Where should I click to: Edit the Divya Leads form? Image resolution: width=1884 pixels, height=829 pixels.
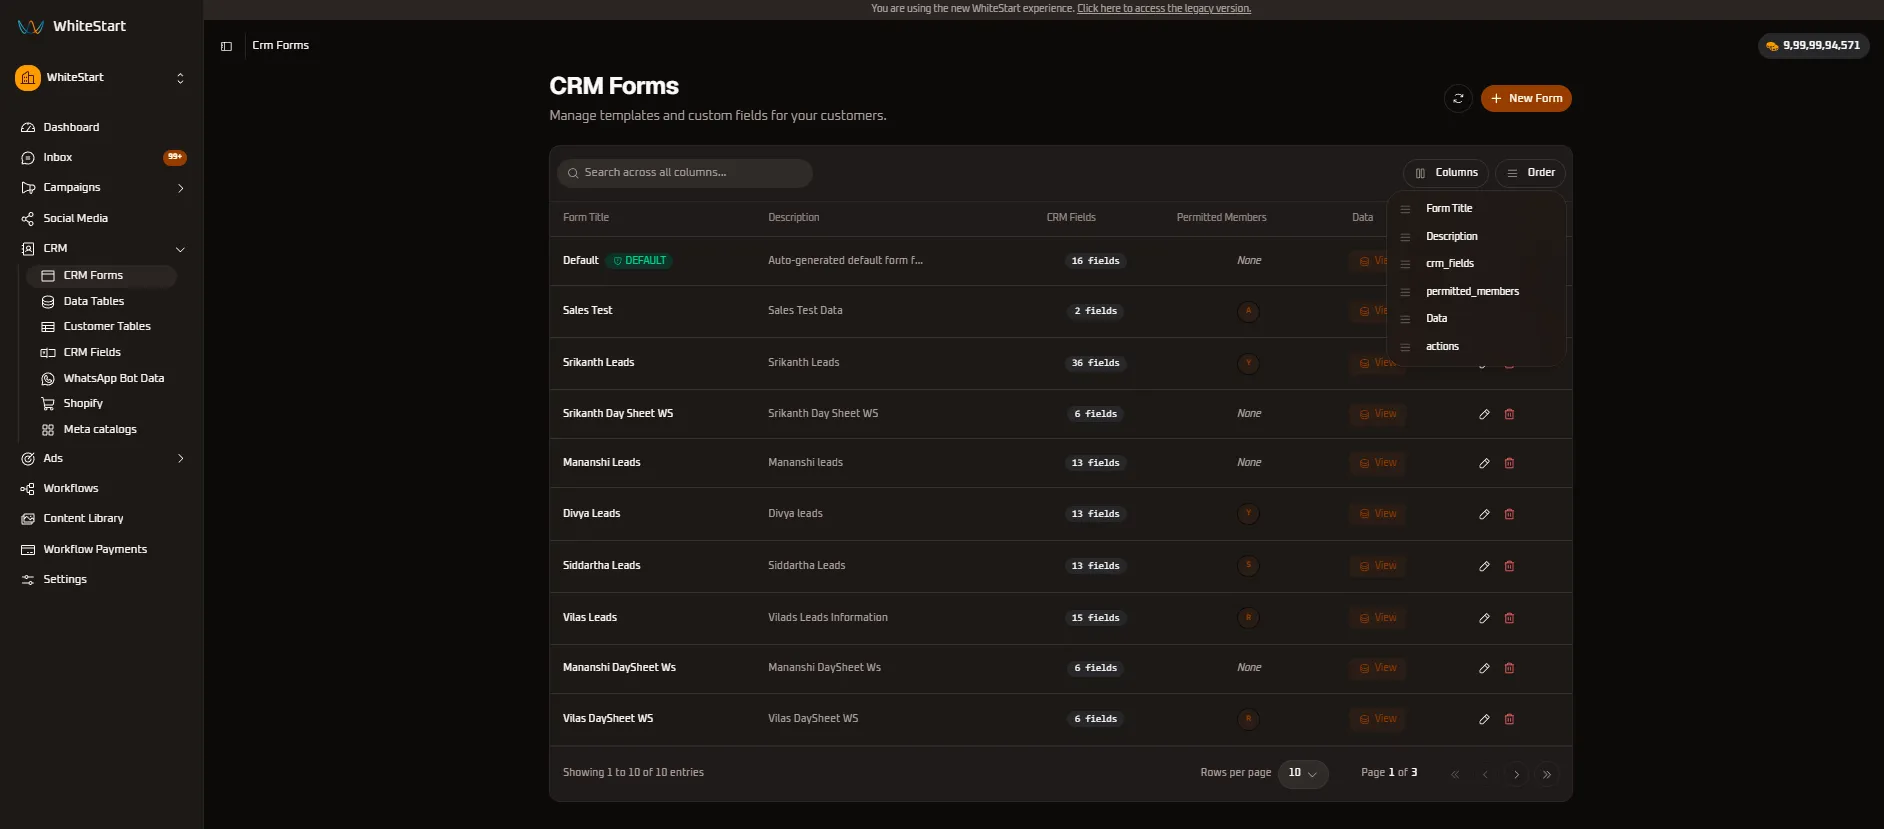click(1484, 514)
